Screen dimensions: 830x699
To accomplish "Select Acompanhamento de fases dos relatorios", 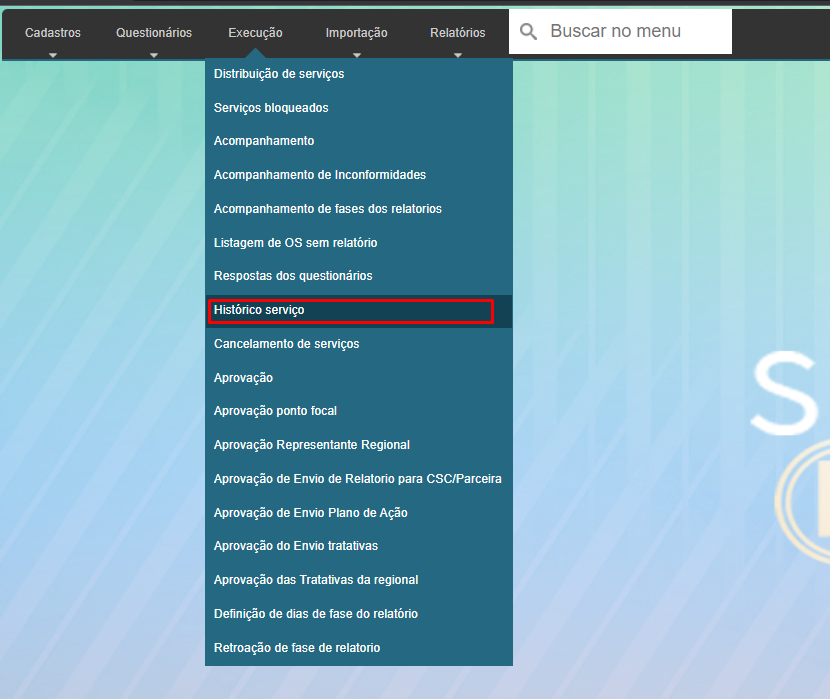I will coord(327,209).
